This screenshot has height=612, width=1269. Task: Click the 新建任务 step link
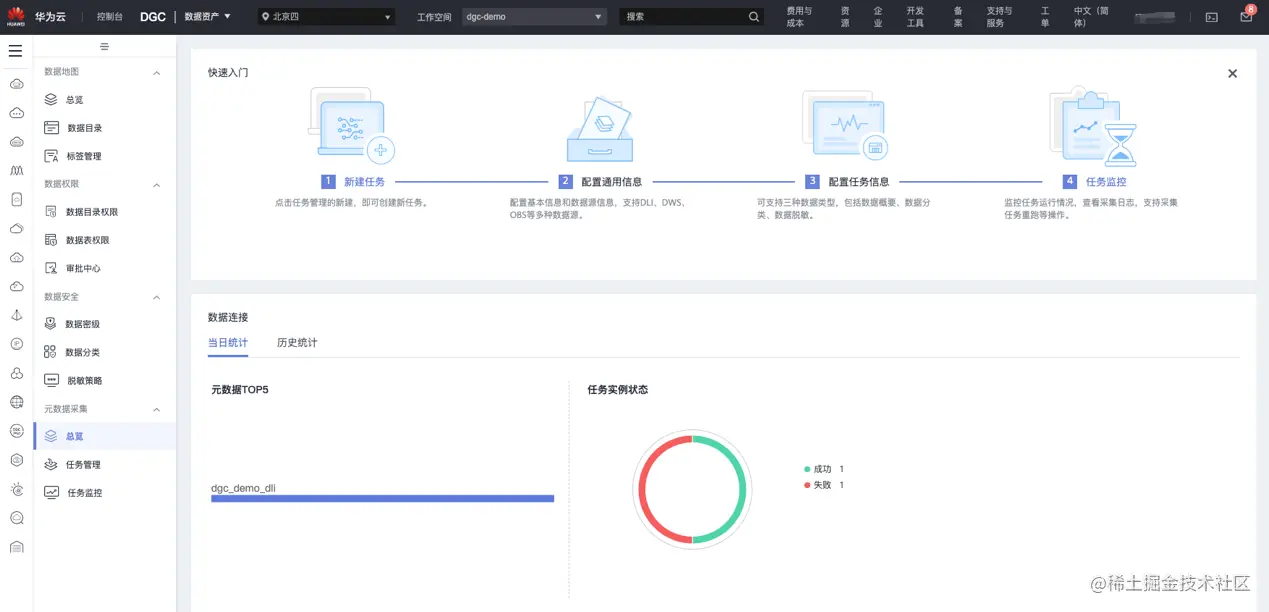pyautogui.click(x=364, y=182)
